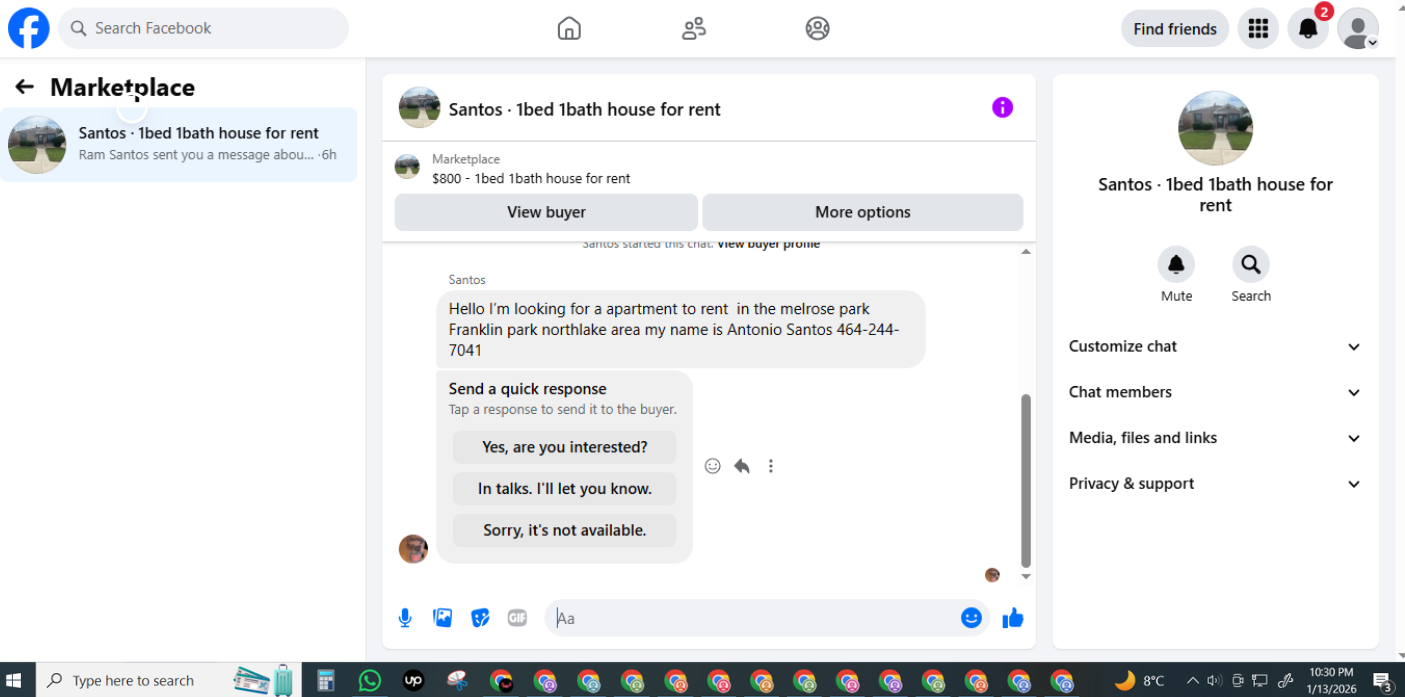Expand Media, files and links section
The width and height of the screenshot is (1405, 697).
pos(1215,438)
